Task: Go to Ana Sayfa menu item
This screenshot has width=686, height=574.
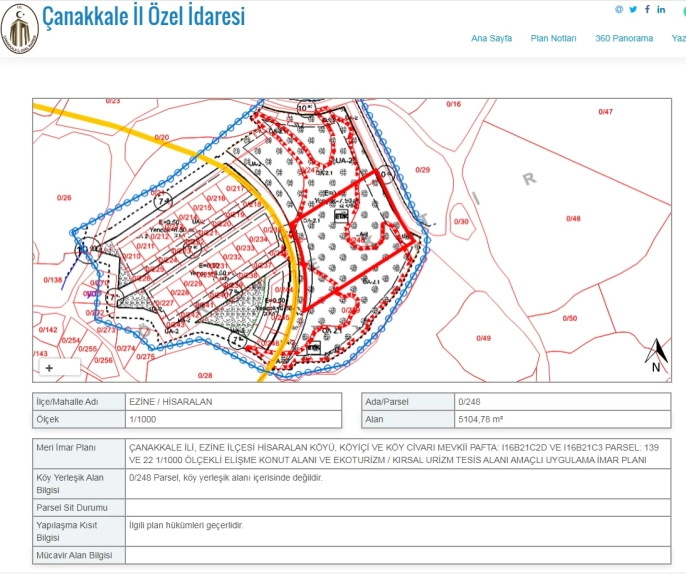Action: (x=491, y=38)
